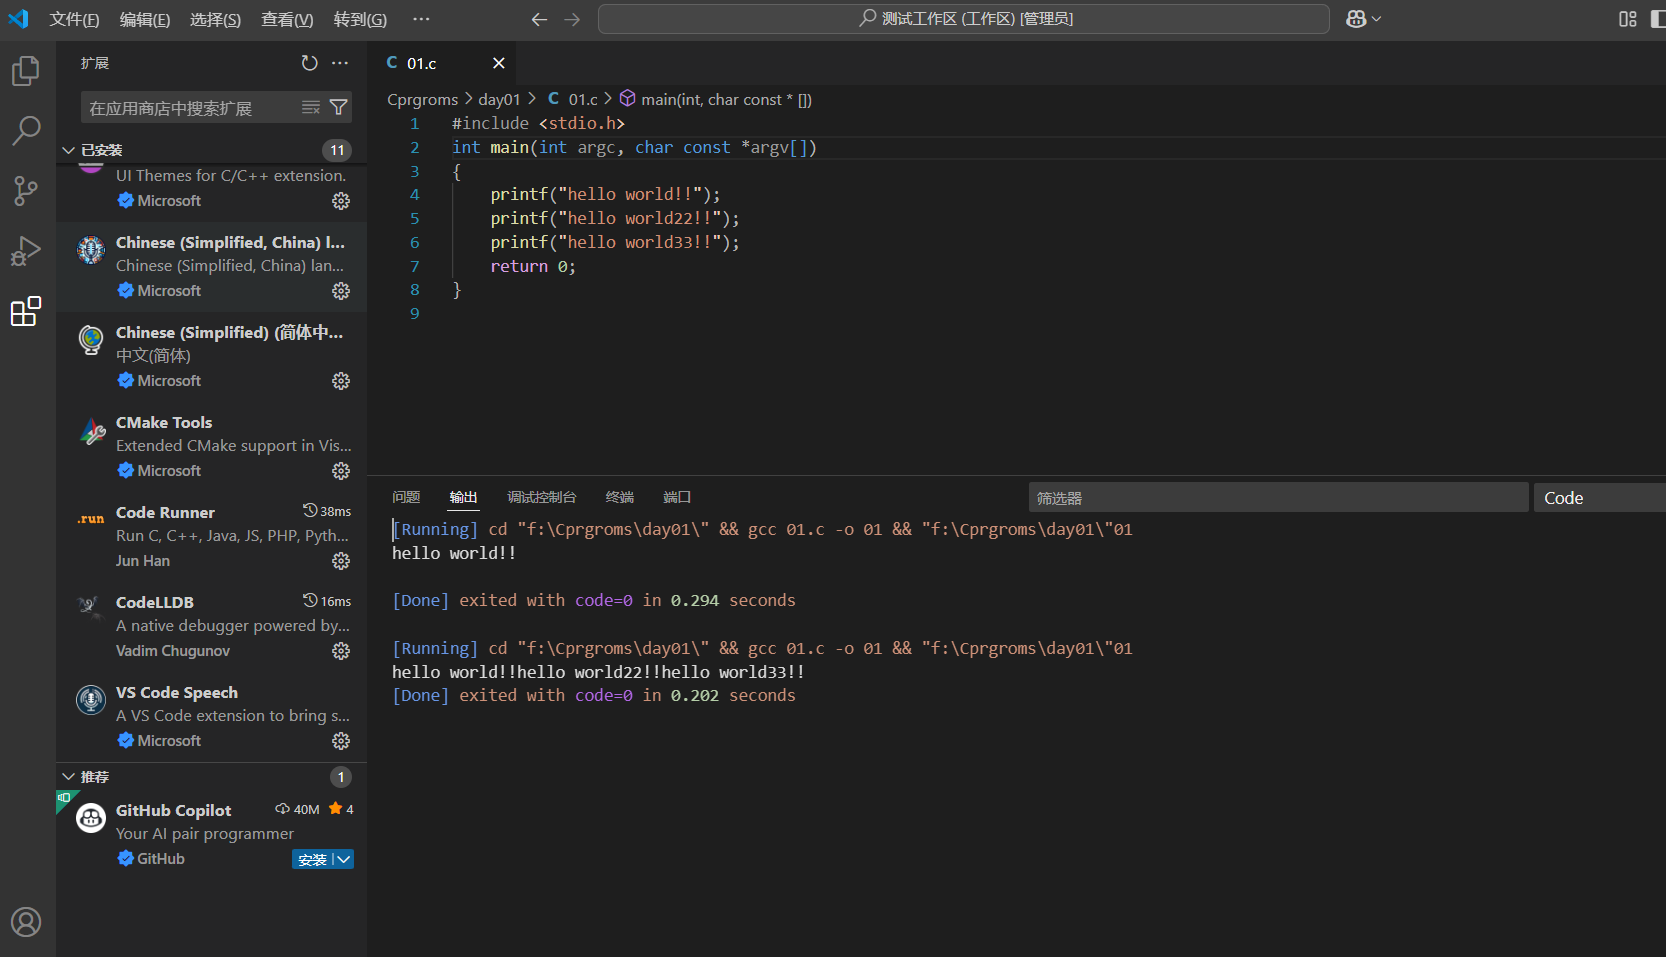Open the Accounts icon at activity bar bottom
The height and width of the screenshot is (957, 1666).
pyautogui.click(x=26, y=922)
